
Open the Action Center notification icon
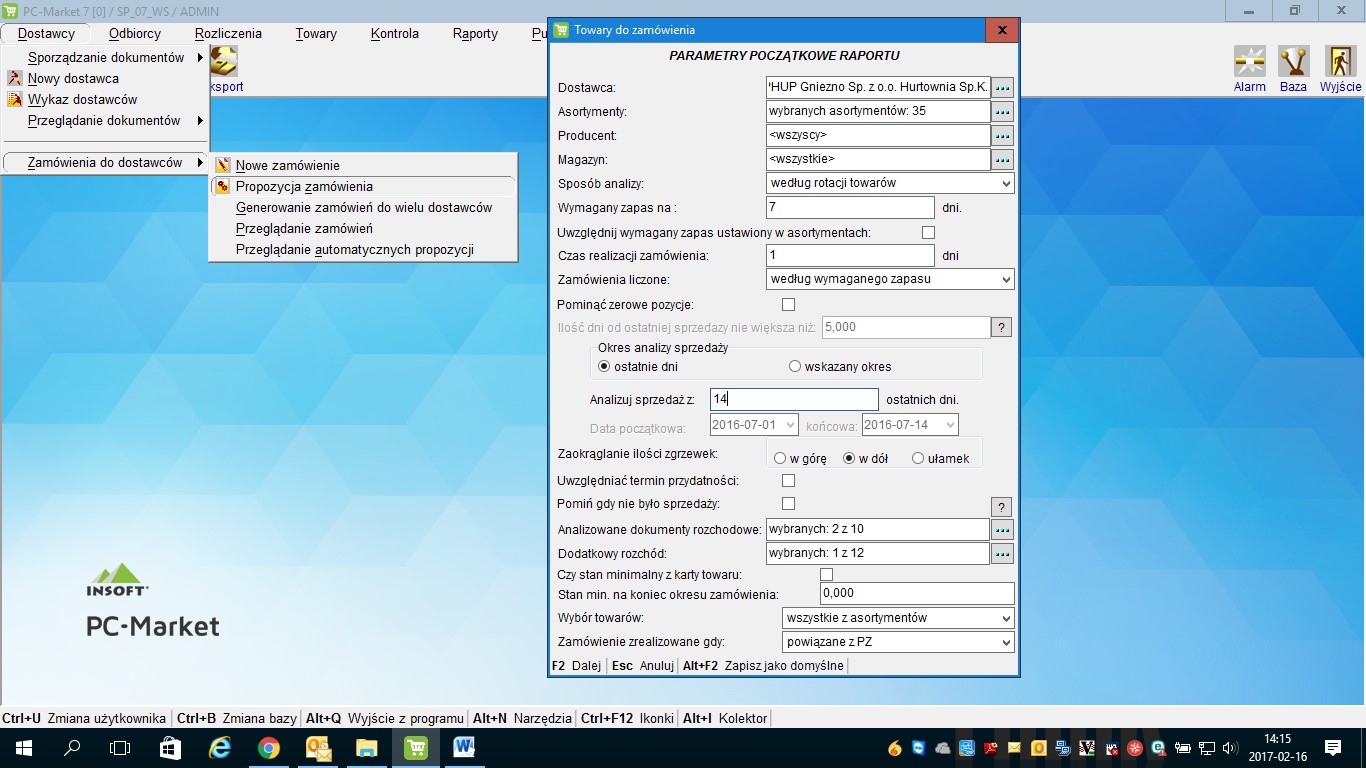pyautogui.click(x=1333, y=747)
